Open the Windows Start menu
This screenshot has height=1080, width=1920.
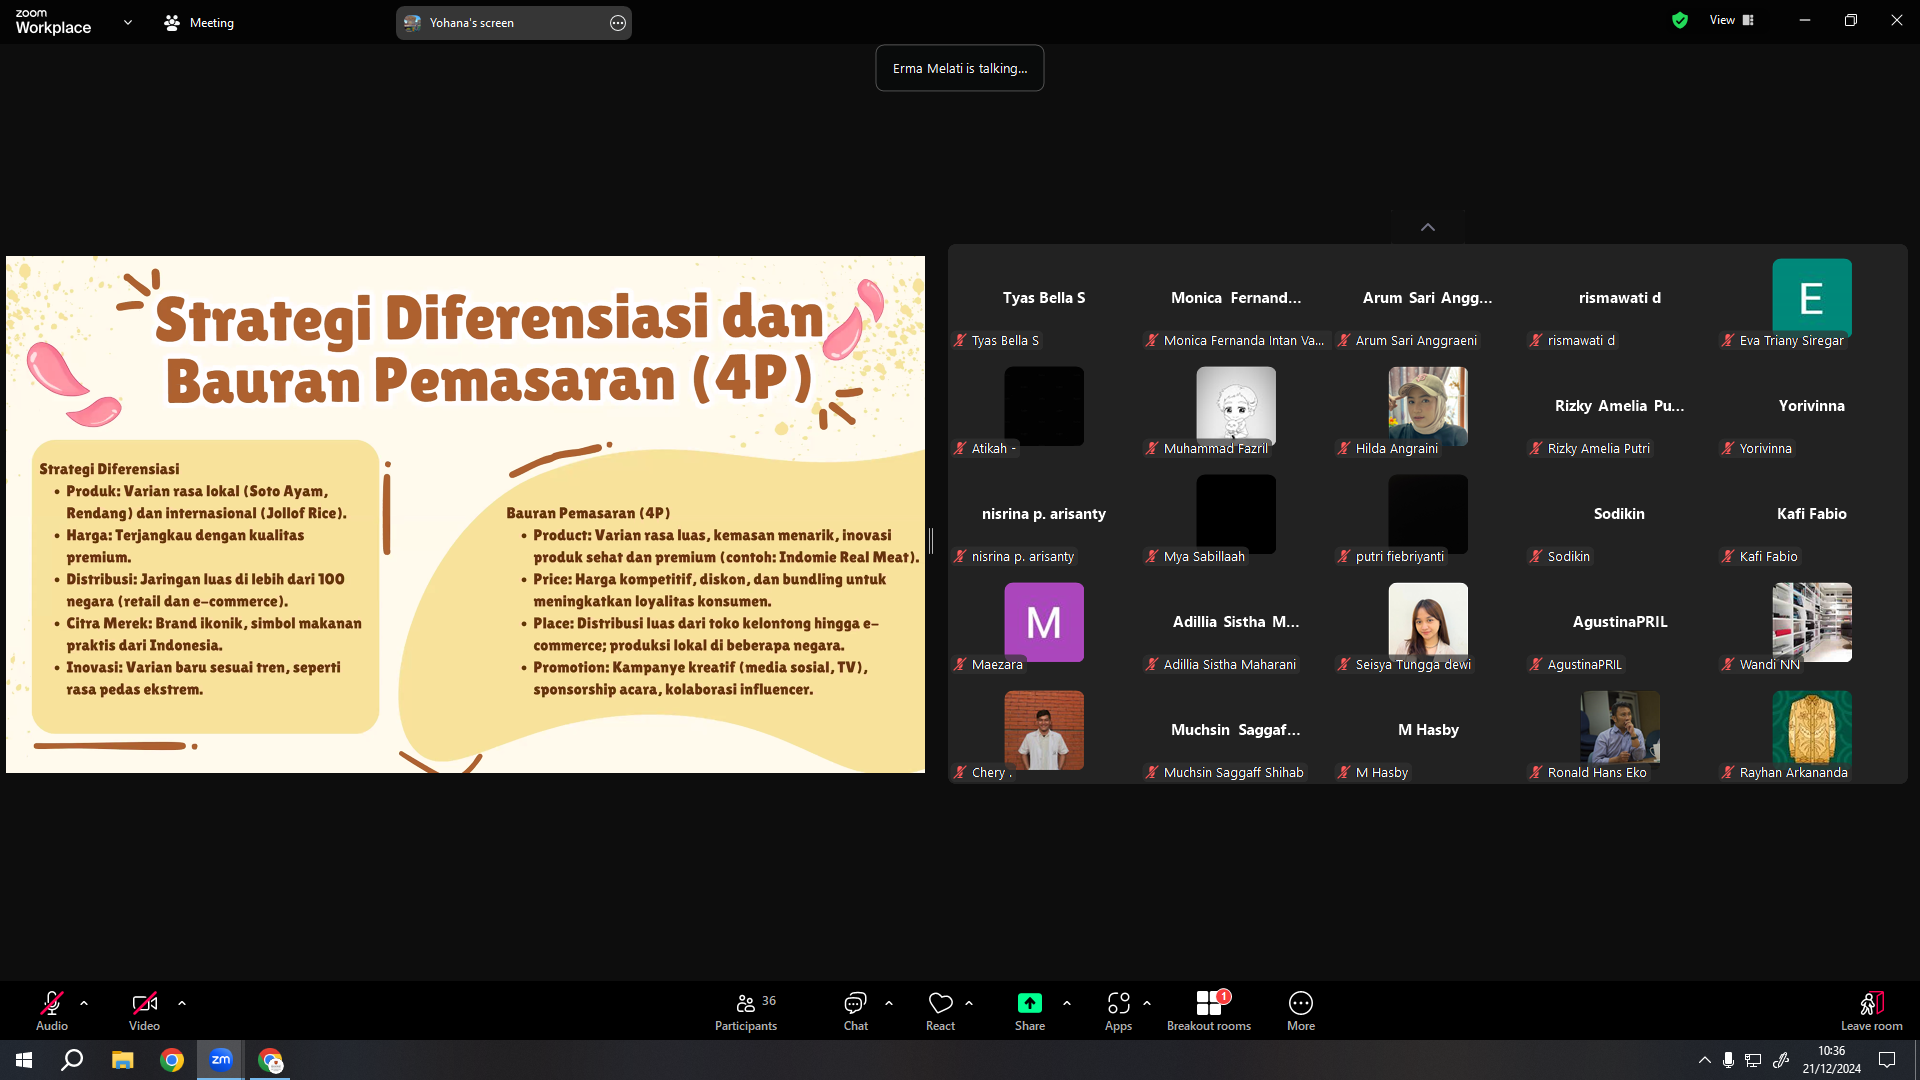coord(24,1060)
